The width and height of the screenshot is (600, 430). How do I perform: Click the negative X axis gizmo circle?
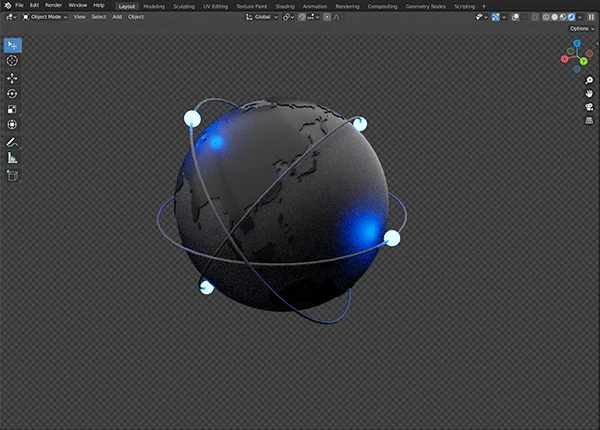point(590,54)
